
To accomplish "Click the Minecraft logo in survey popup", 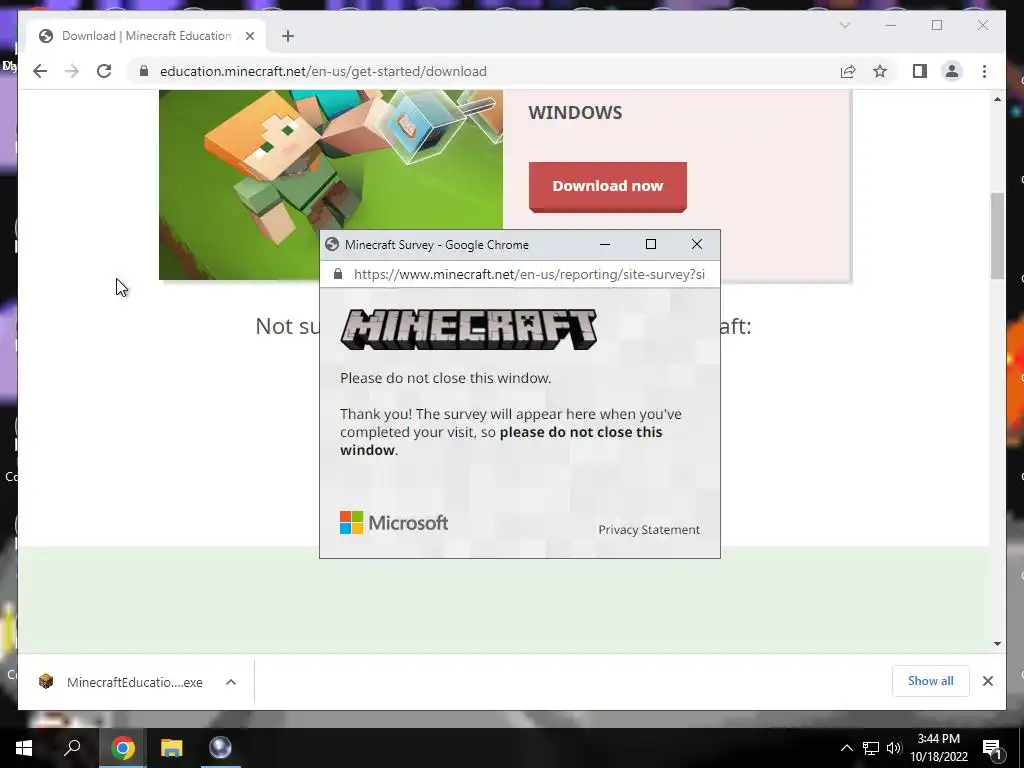I will tap(468, 329).
